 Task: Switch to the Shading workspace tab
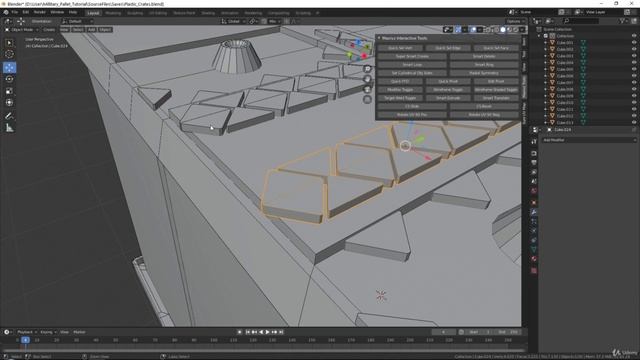click(x=208, y=13)
